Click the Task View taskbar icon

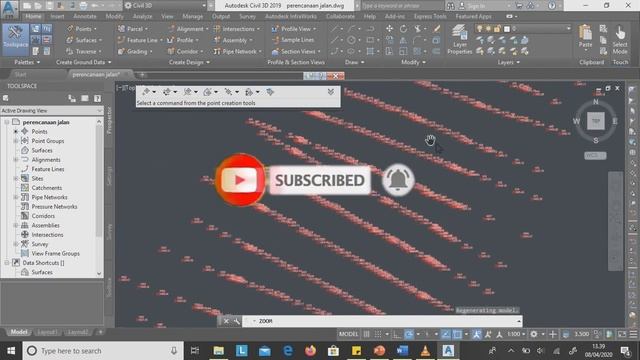point(195,351)
